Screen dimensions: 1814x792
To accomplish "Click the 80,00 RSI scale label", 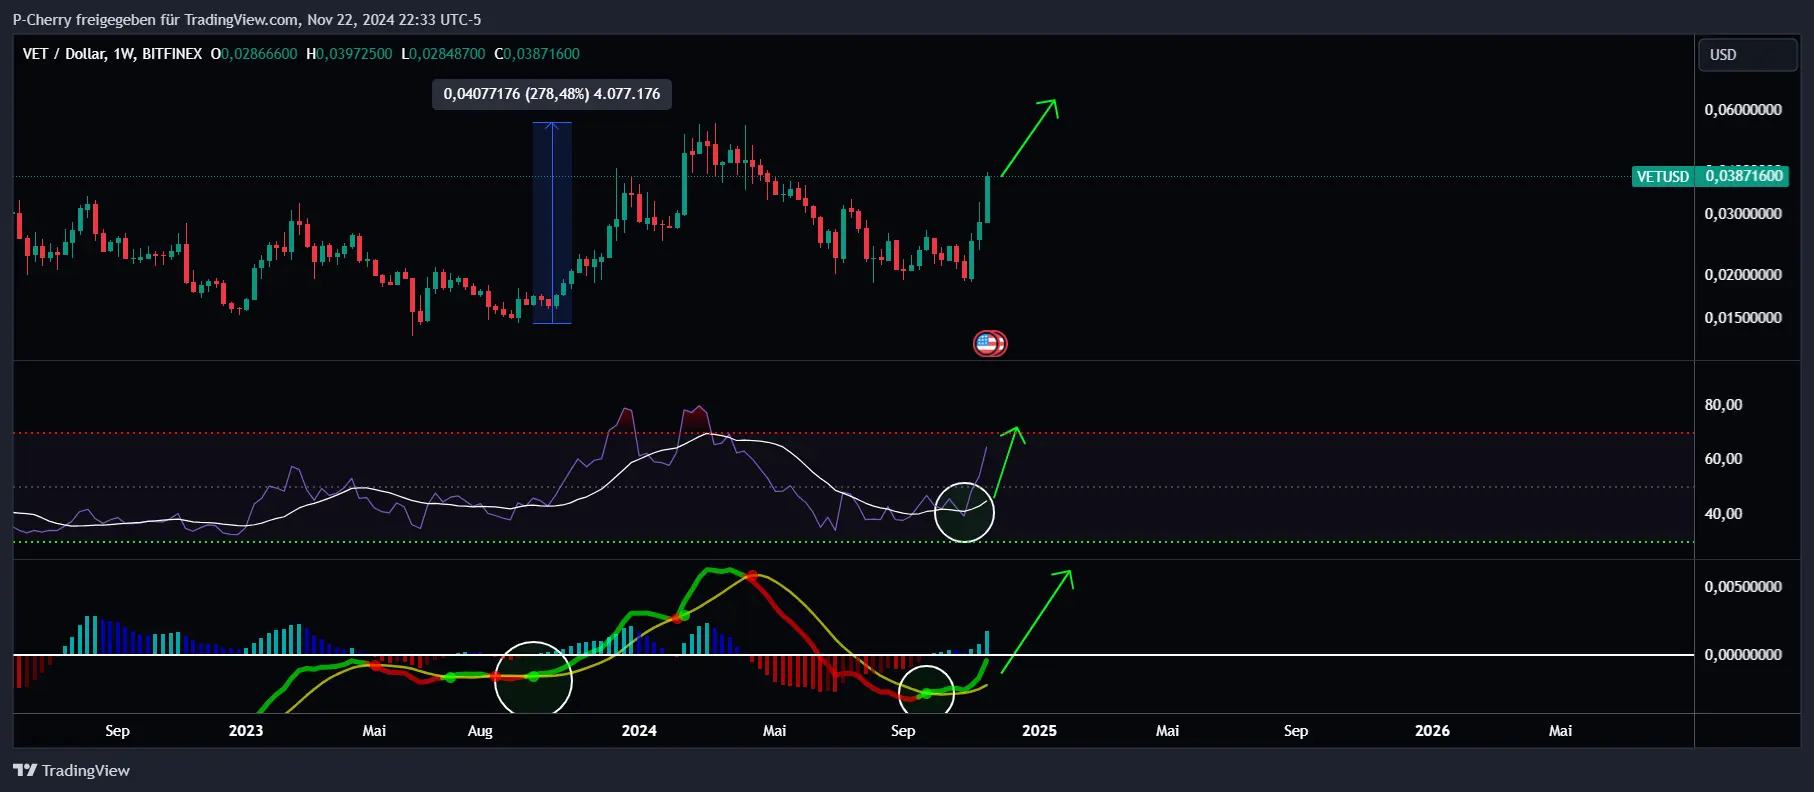I will tap(1723, 405).
